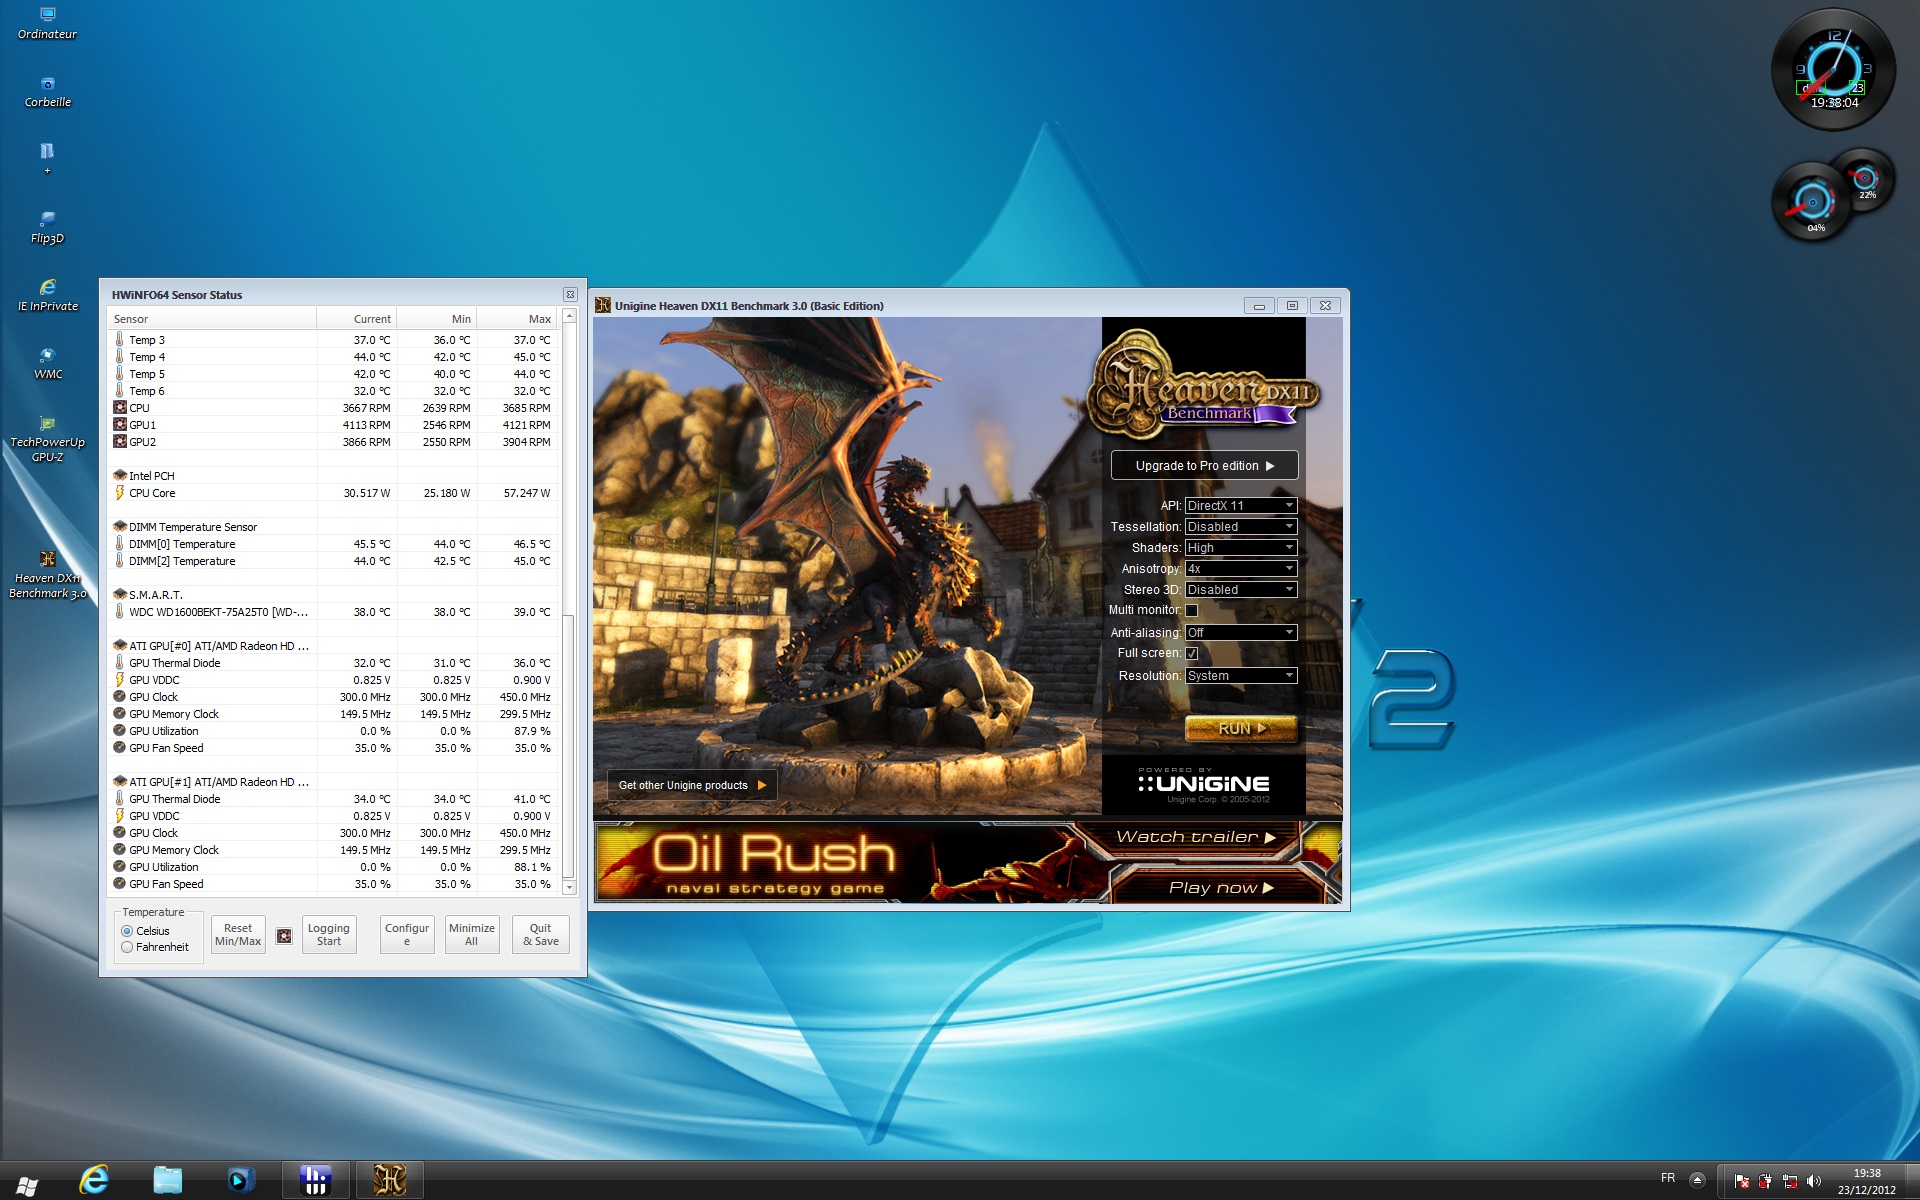Select the ATI GPU[#1] sensor group row
Viewport: 1920px width, 1200px height.
pyautogui.click(x=333, y=782)
